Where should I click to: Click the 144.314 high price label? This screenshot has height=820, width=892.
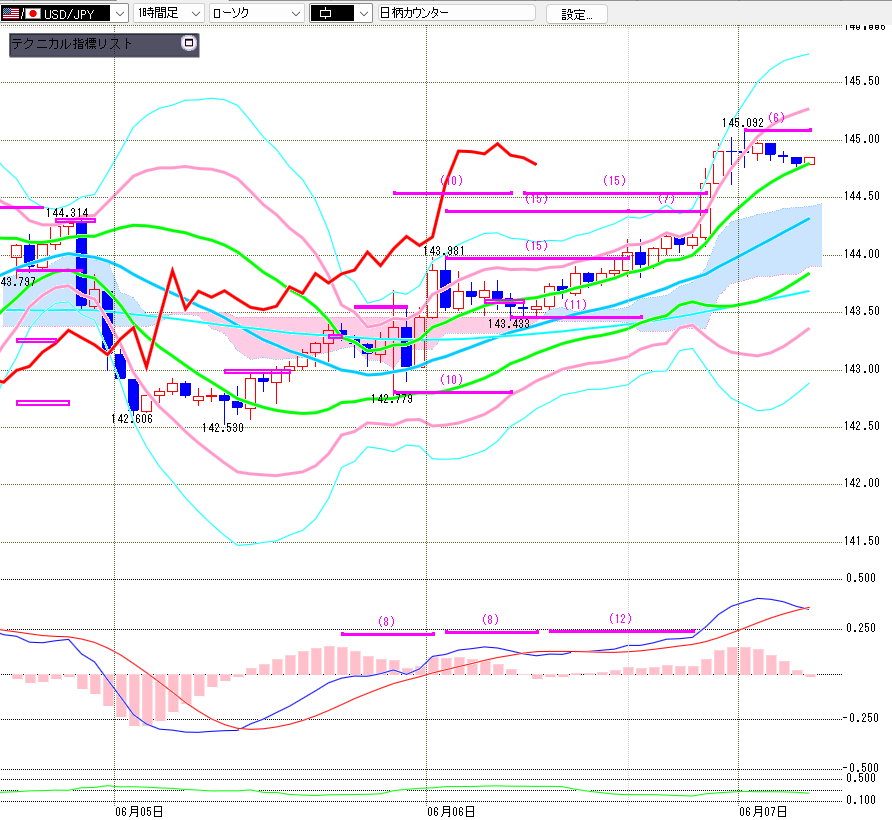(67, 213)
